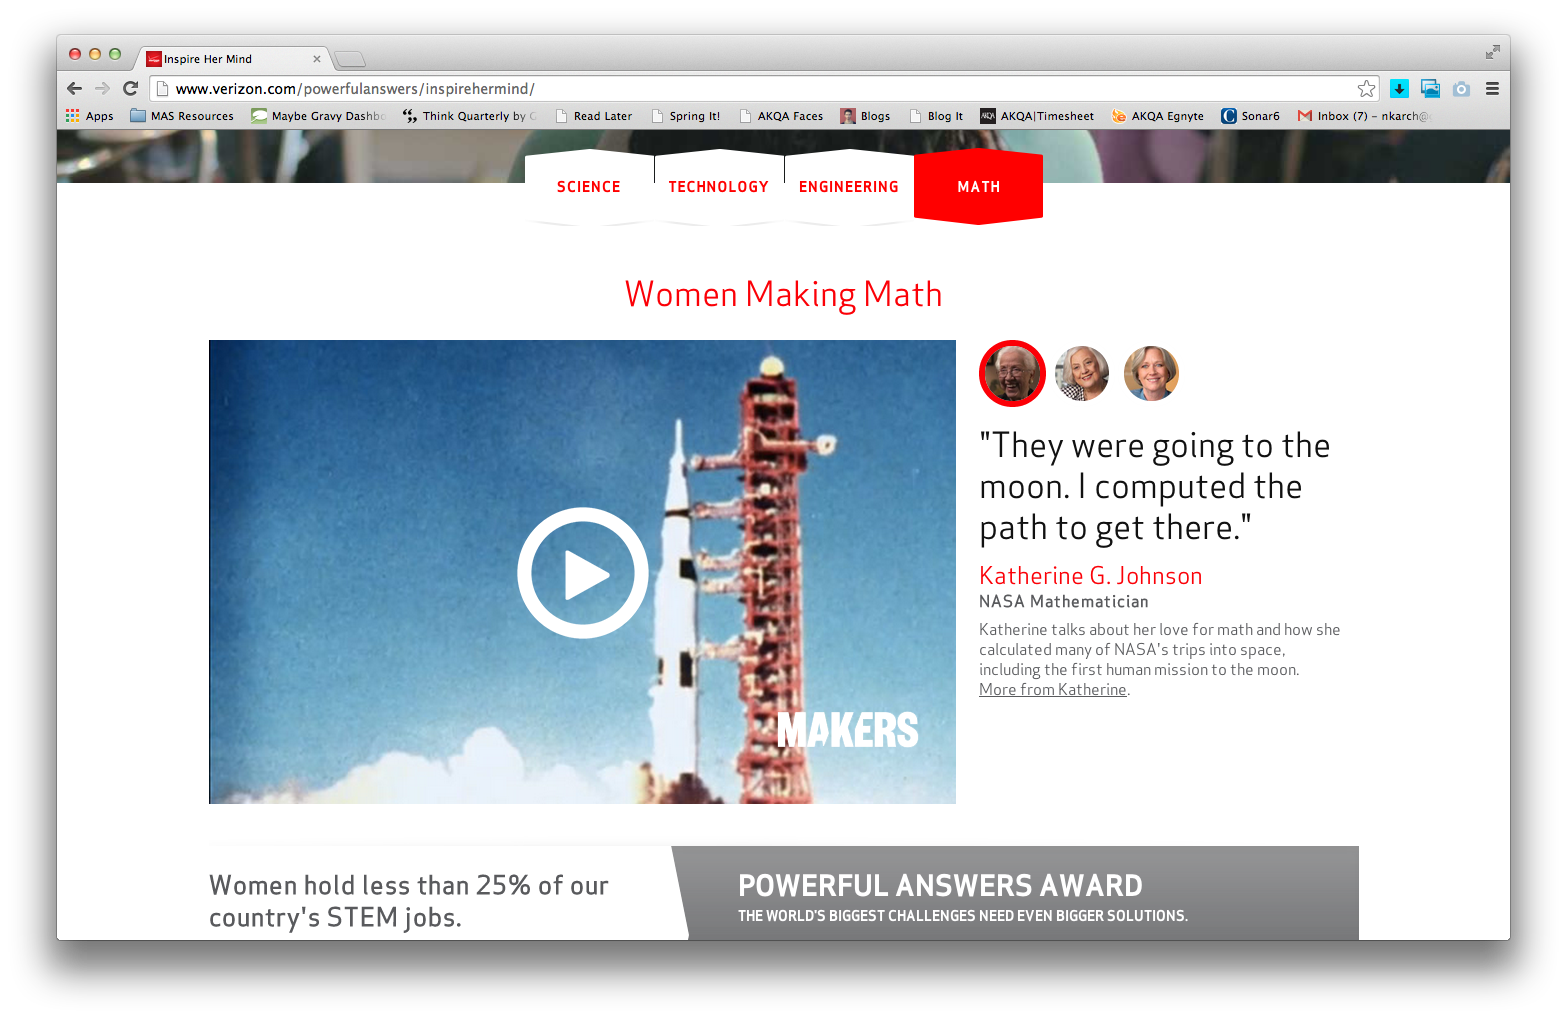Open the Spring It! bookmark
Image resolution: width=1567 pixels, height=1019 pixels.
pyautogui.click(x=686, y=116)
